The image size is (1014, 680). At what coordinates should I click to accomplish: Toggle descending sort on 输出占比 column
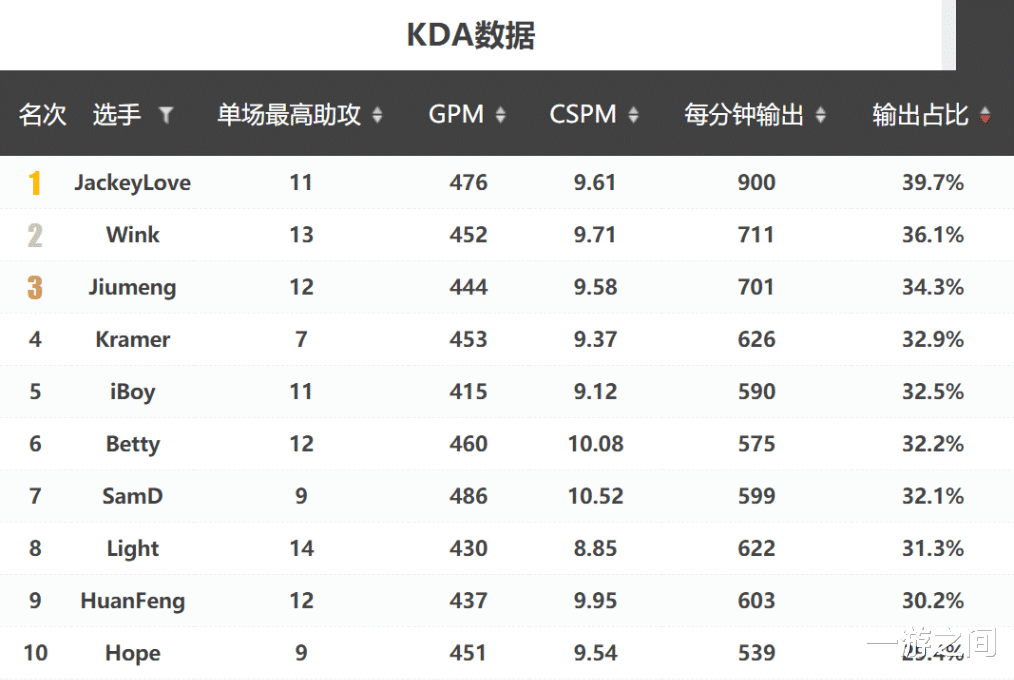coord(986,114)
